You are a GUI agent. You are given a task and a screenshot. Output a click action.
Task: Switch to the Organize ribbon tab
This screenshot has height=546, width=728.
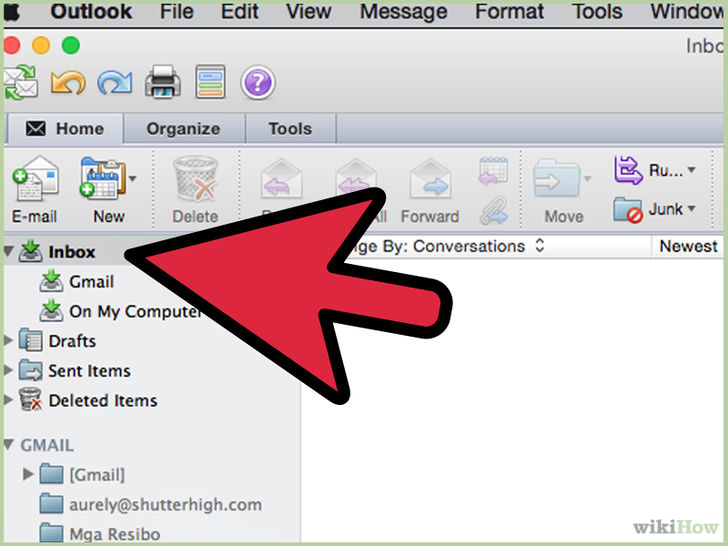tap(183, 129)
